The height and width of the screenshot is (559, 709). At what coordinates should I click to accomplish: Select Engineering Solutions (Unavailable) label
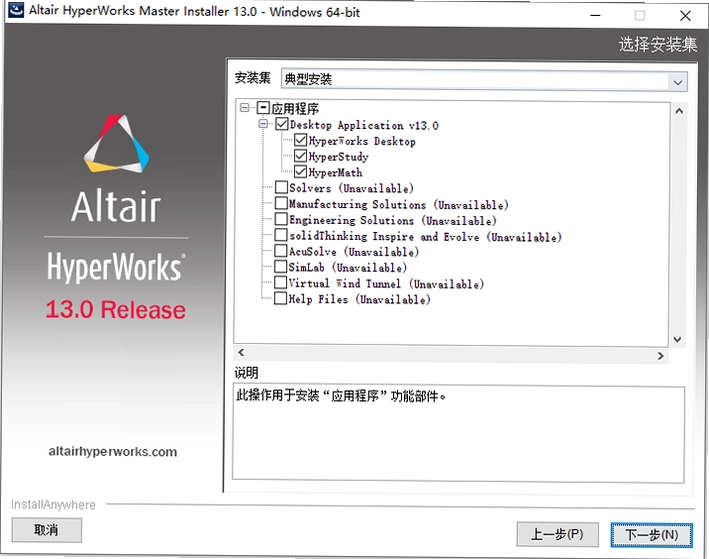(393, 221)
